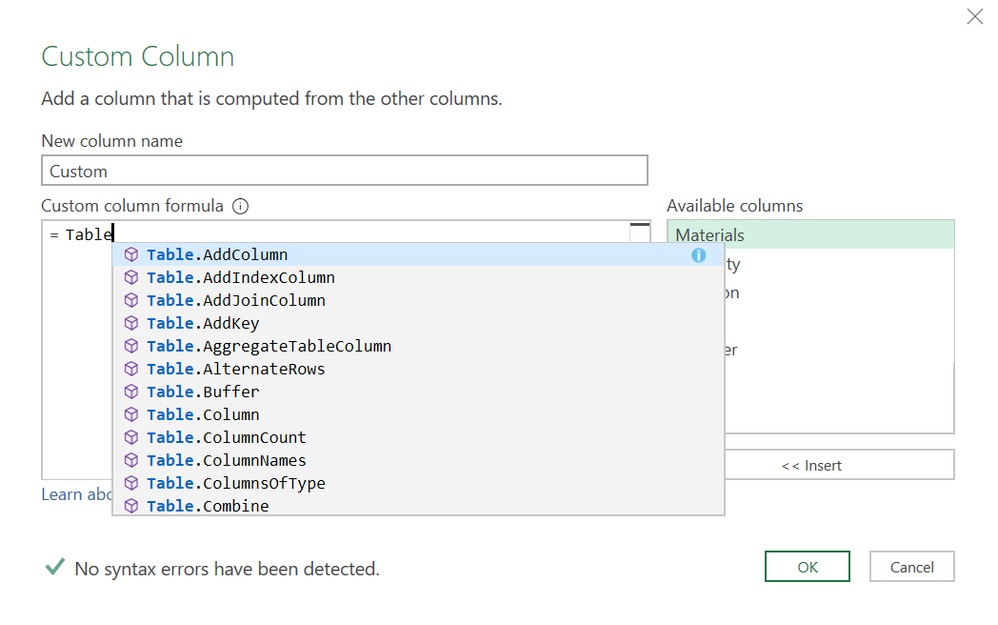Click the cube icon beside Table.ColumnsOfType
Screen dimensions: 998x625
pos(131,484)
